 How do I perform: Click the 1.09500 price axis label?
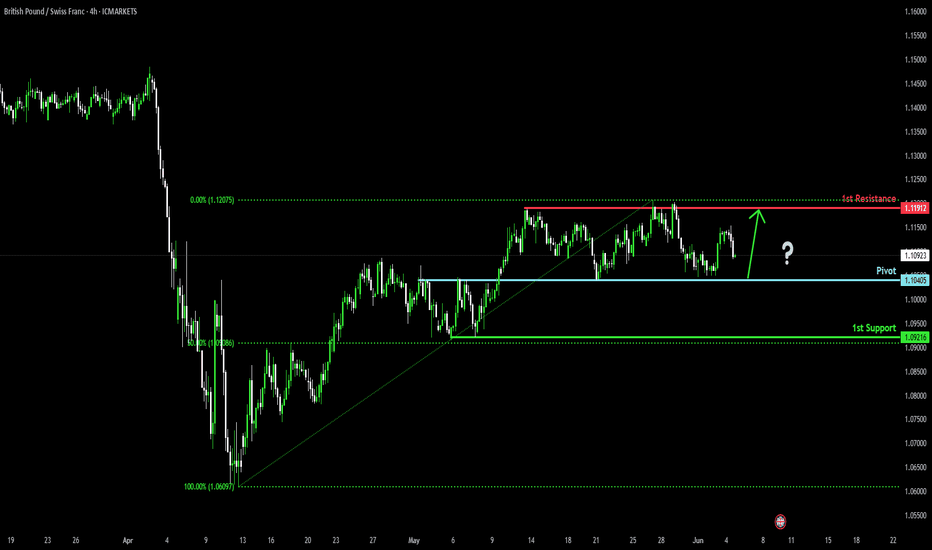click(x=915, y=324)
